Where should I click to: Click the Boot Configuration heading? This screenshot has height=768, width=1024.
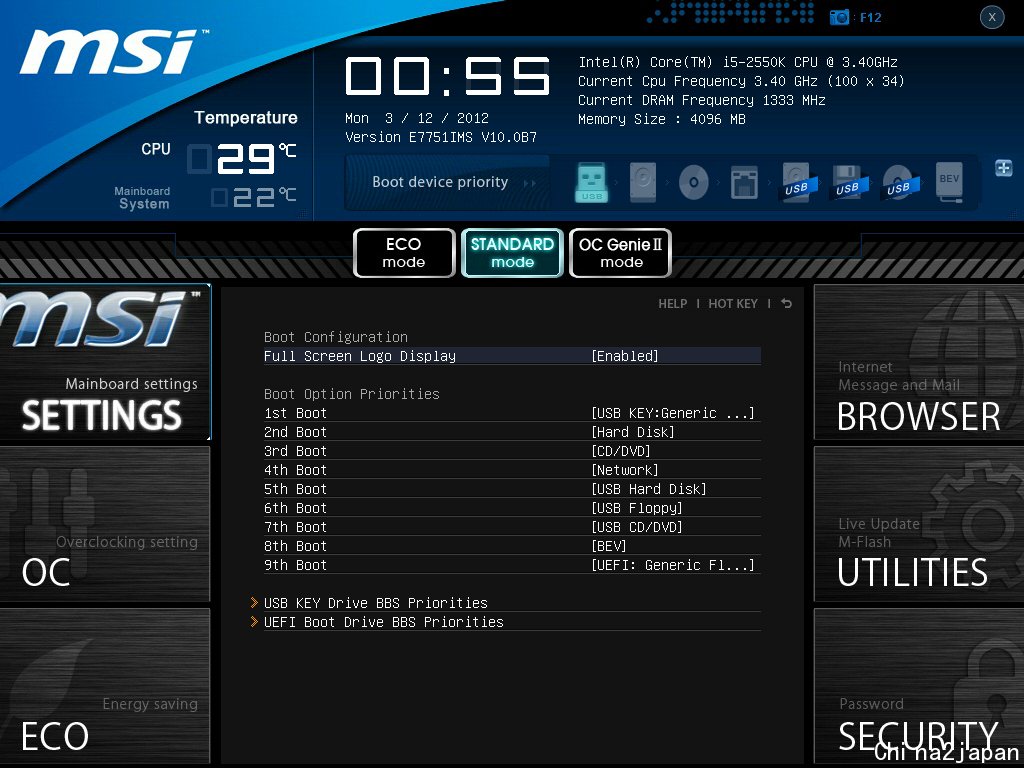click(x=336, y=337)
